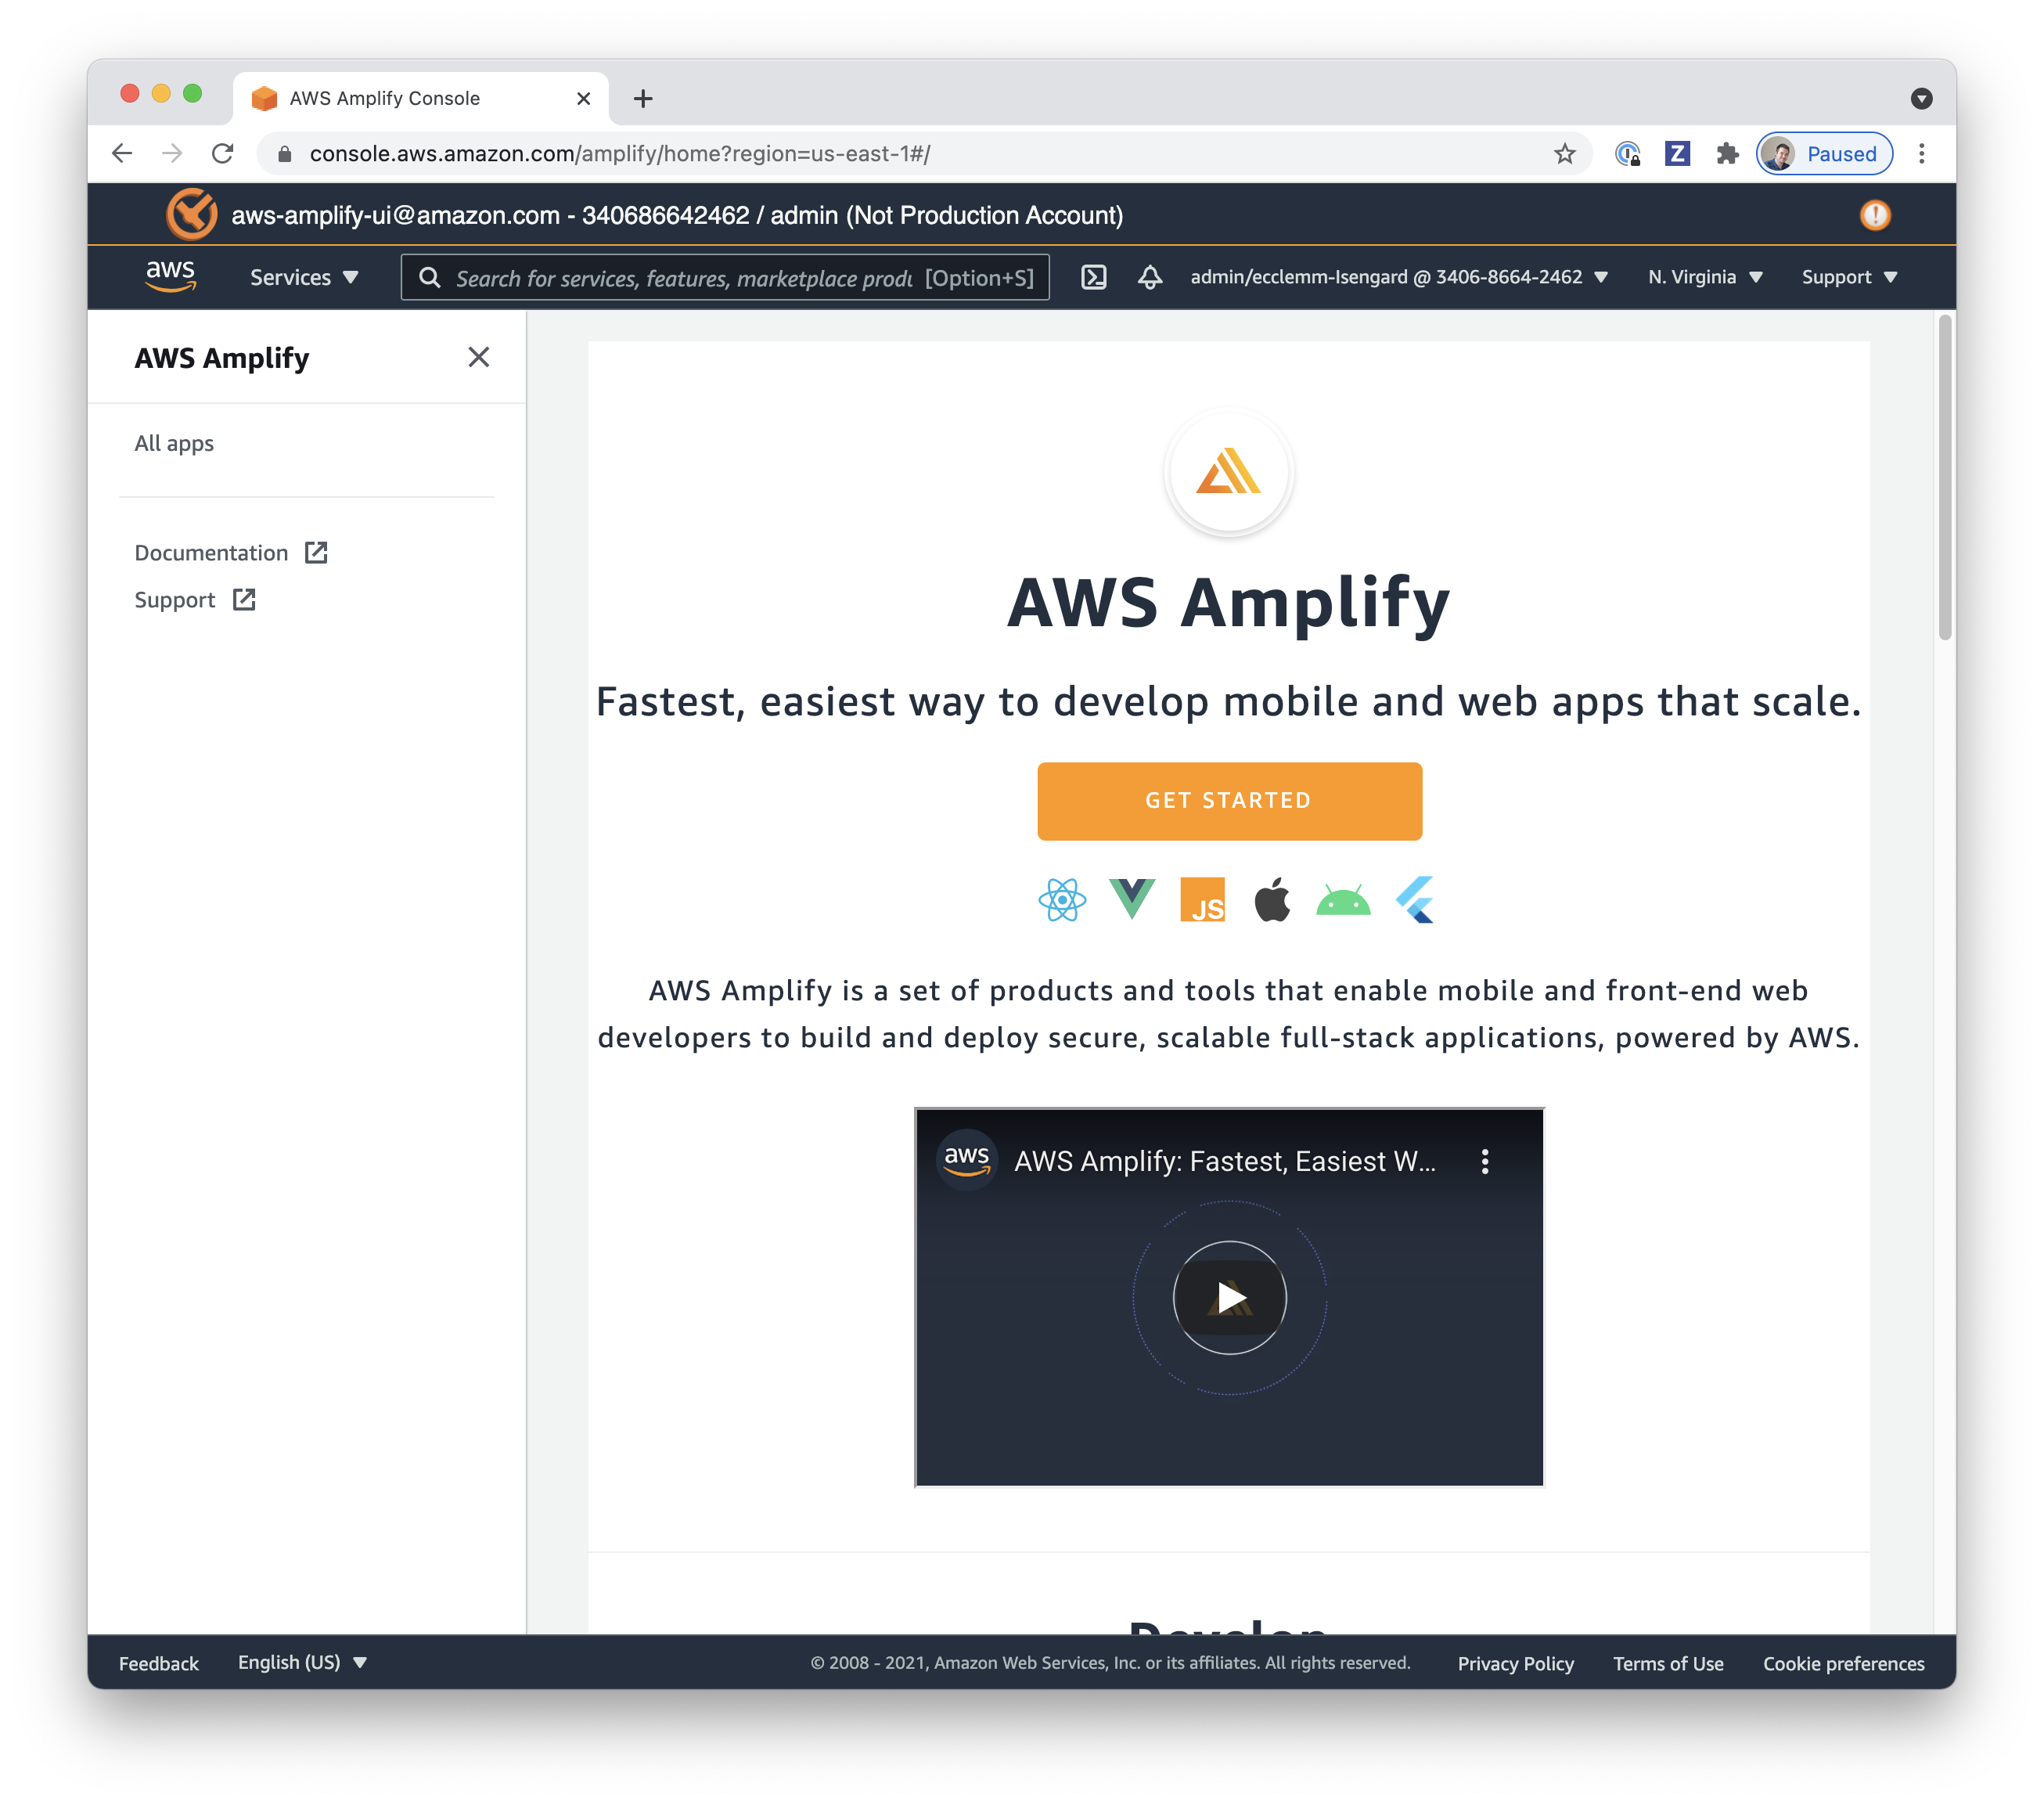Open the video's three-dot options menu
The image size is (2044, 1805).
tap(1485, 1161)
